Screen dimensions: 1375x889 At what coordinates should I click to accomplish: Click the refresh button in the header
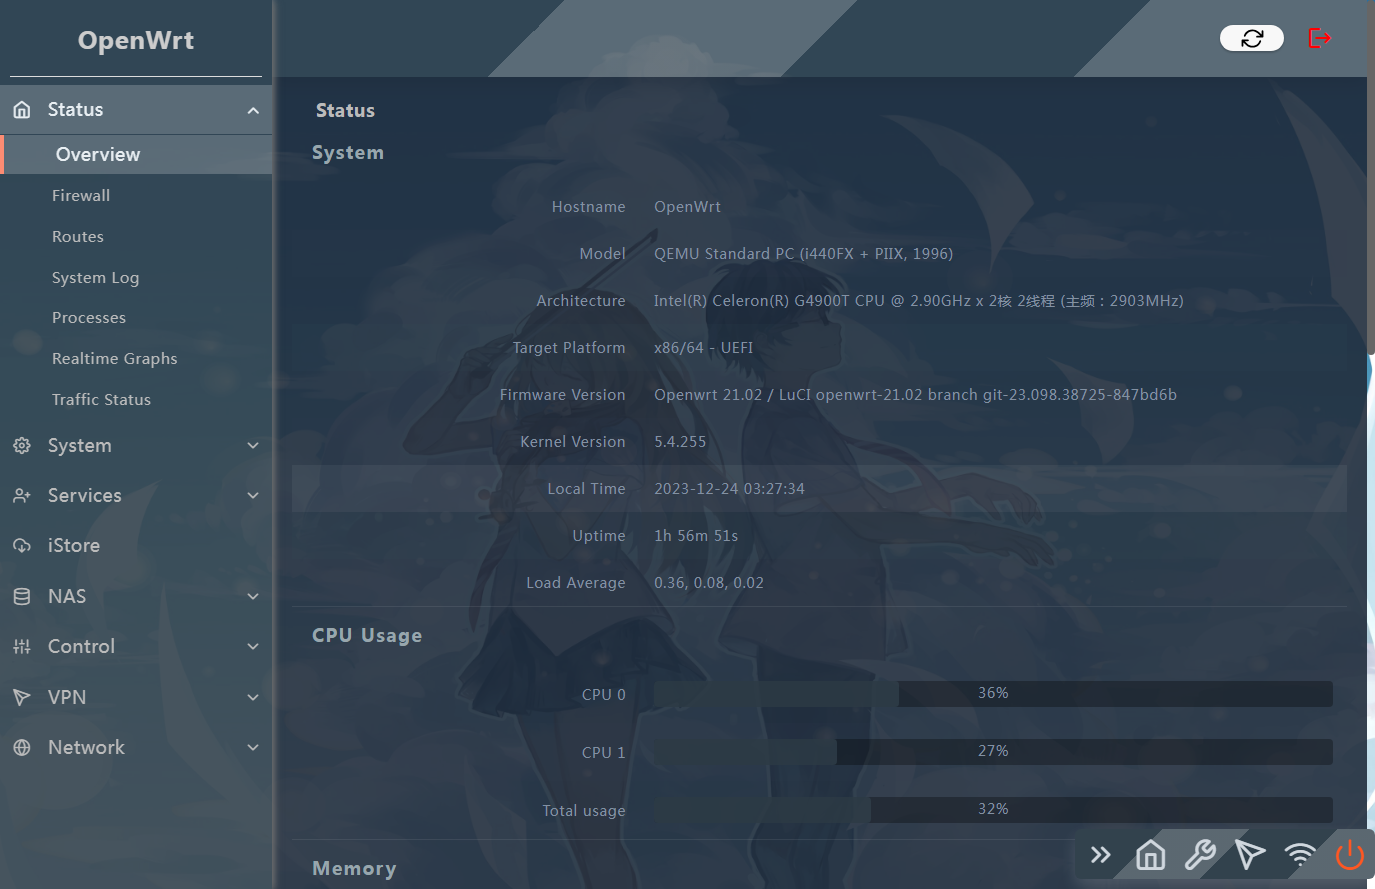1252,38
